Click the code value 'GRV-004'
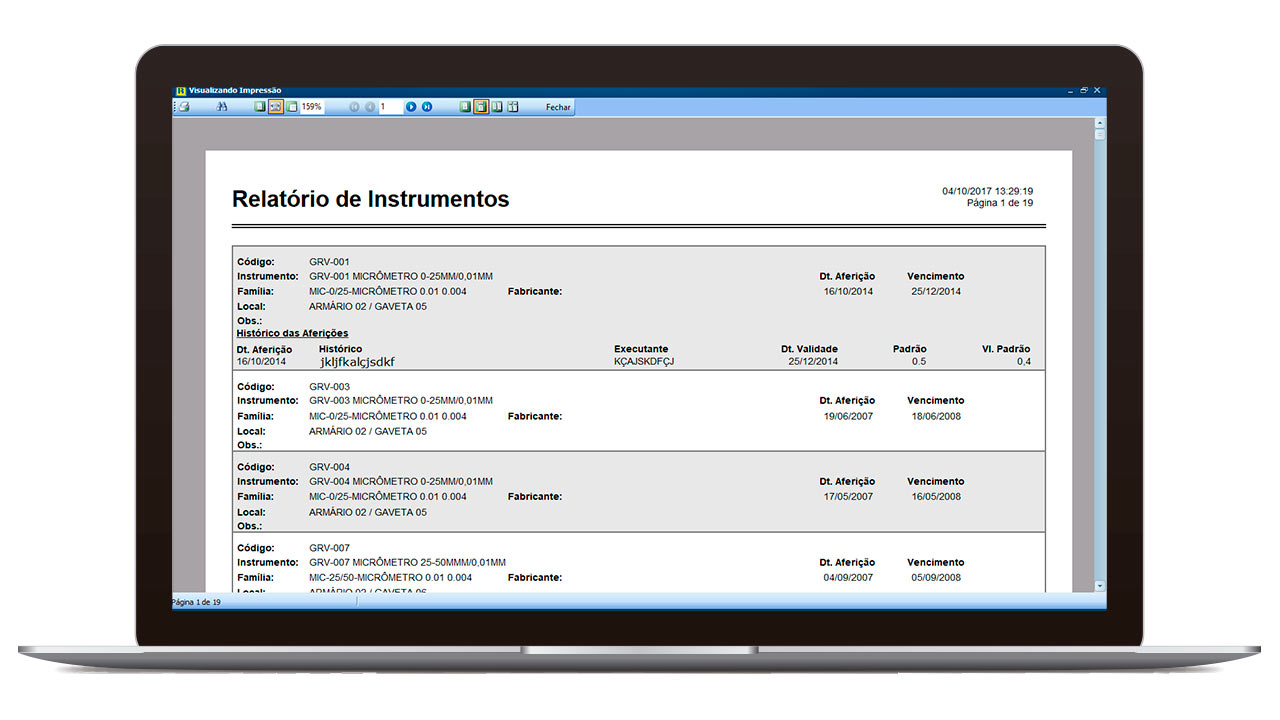The image size is (1280, 720). [329, 467]
